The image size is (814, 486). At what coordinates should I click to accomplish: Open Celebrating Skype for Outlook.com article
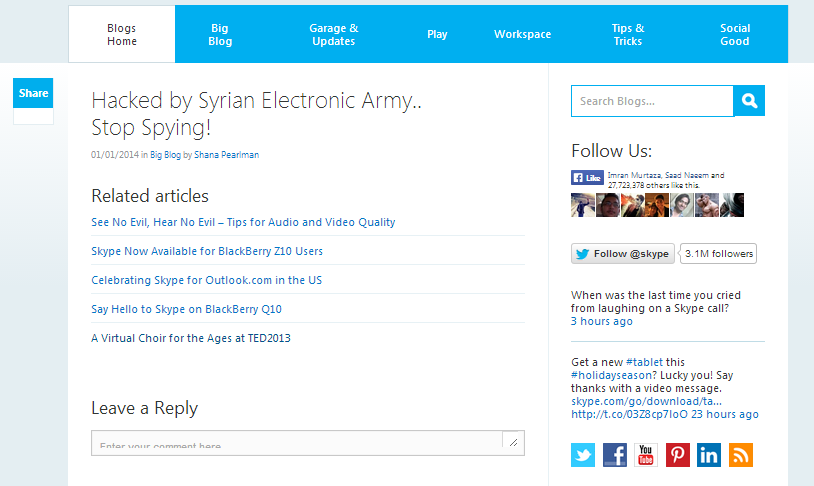[x=207, y=280]
